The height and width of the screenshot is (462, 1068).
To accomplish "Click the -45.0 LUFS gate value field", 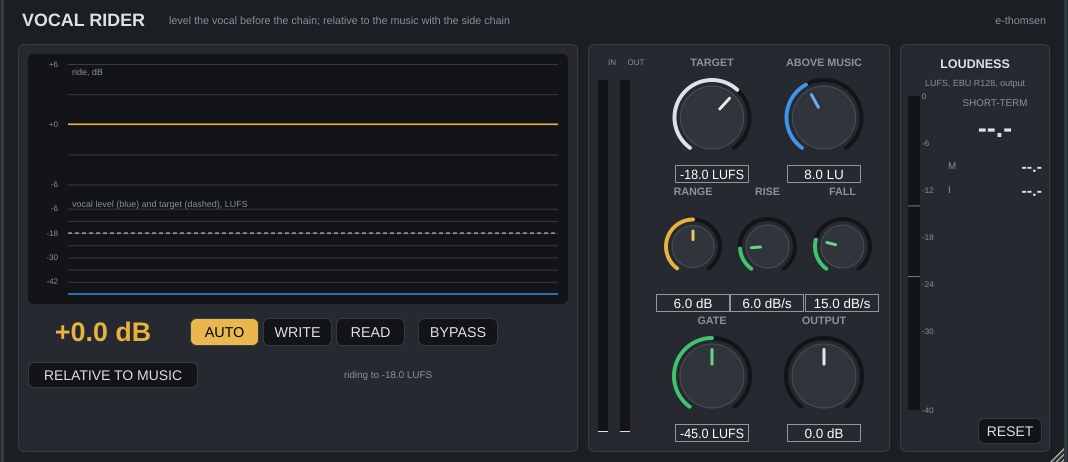I will (712, 433).
